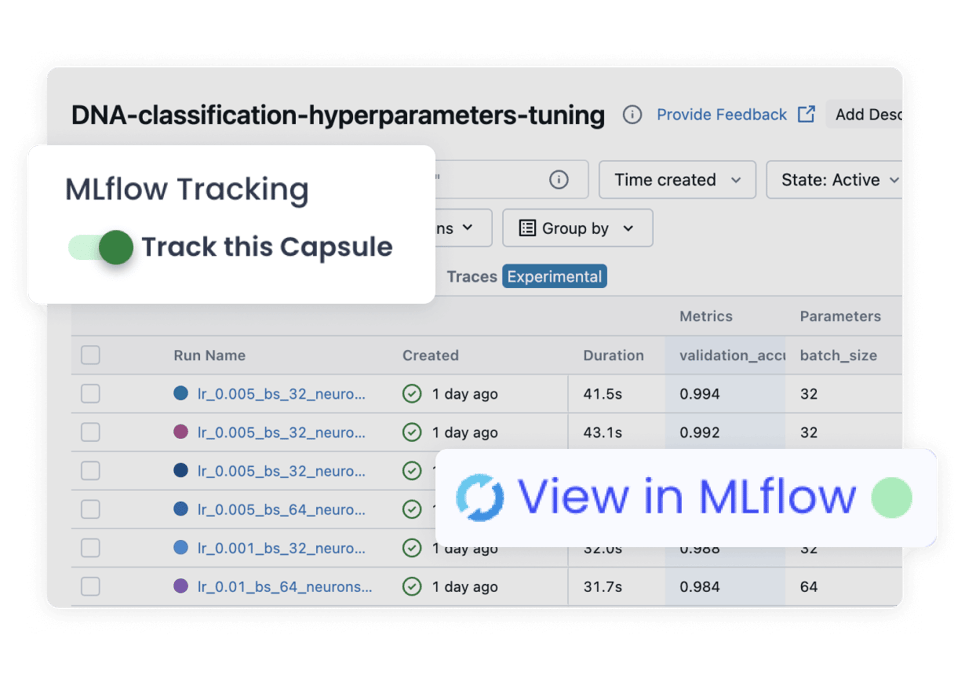Click the MLflow refresh logo icon
The height and width of the screenshot is (675, 965).
(480, 497)
